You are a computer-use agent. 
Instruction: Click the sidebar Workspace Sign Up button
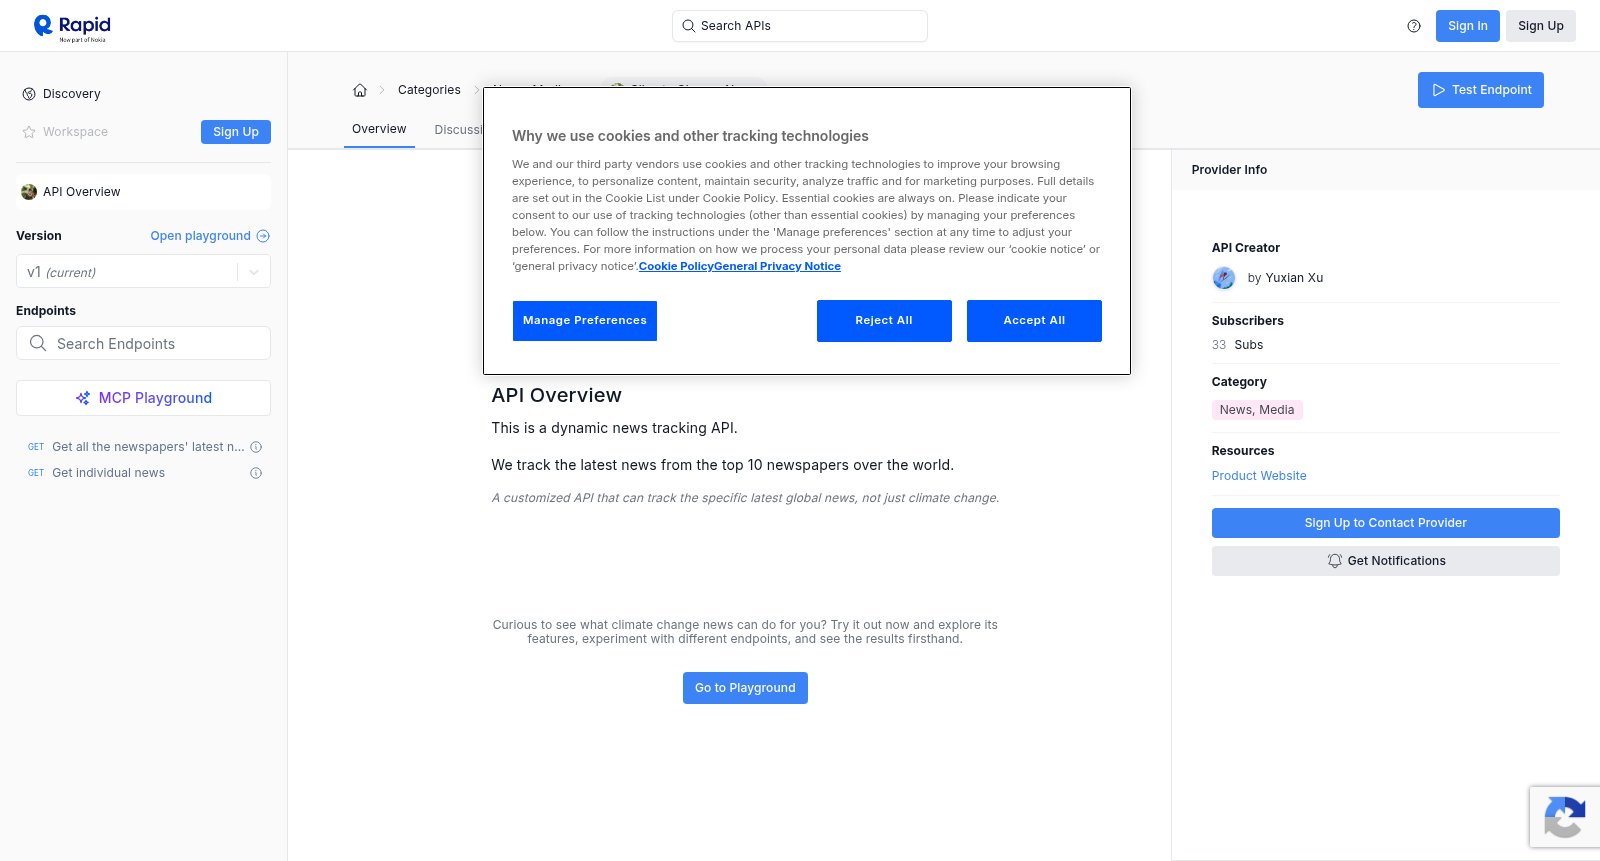coord(236,132)
